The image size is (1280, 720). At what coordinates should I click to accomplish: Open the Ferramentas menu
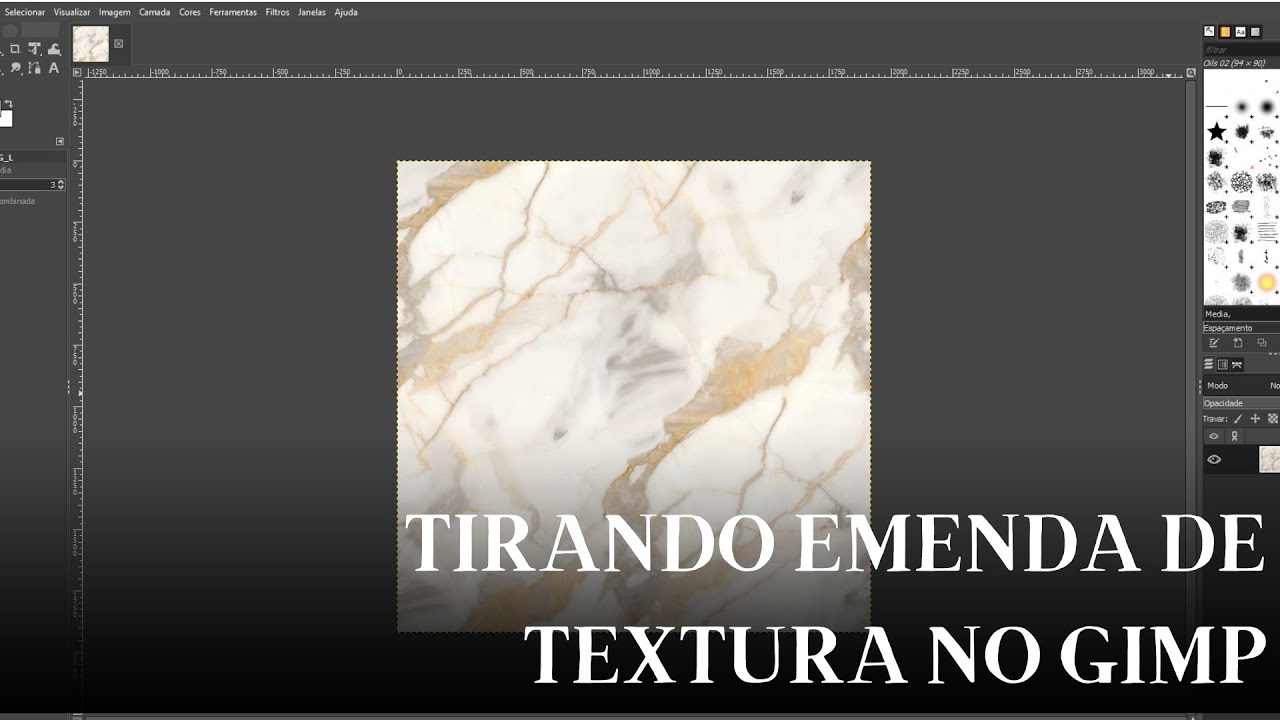(x=233, y=12)
